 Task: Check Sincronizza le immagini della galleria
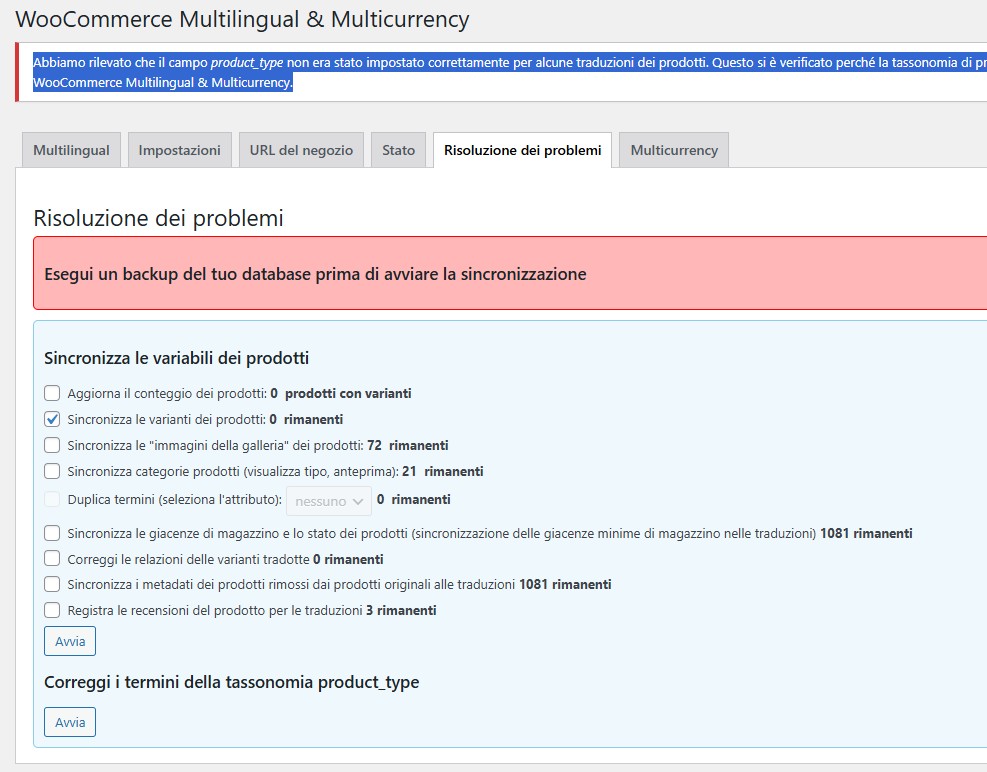coord(52,445)
